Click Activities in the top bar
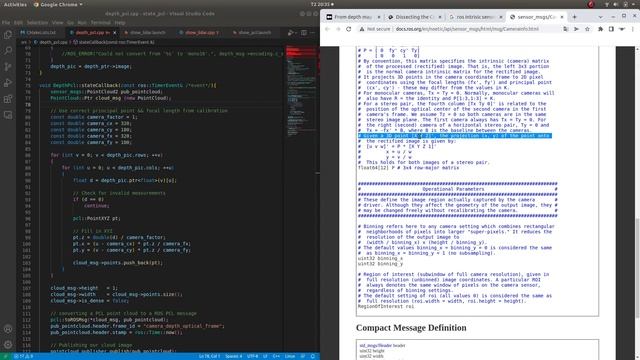 15,4
